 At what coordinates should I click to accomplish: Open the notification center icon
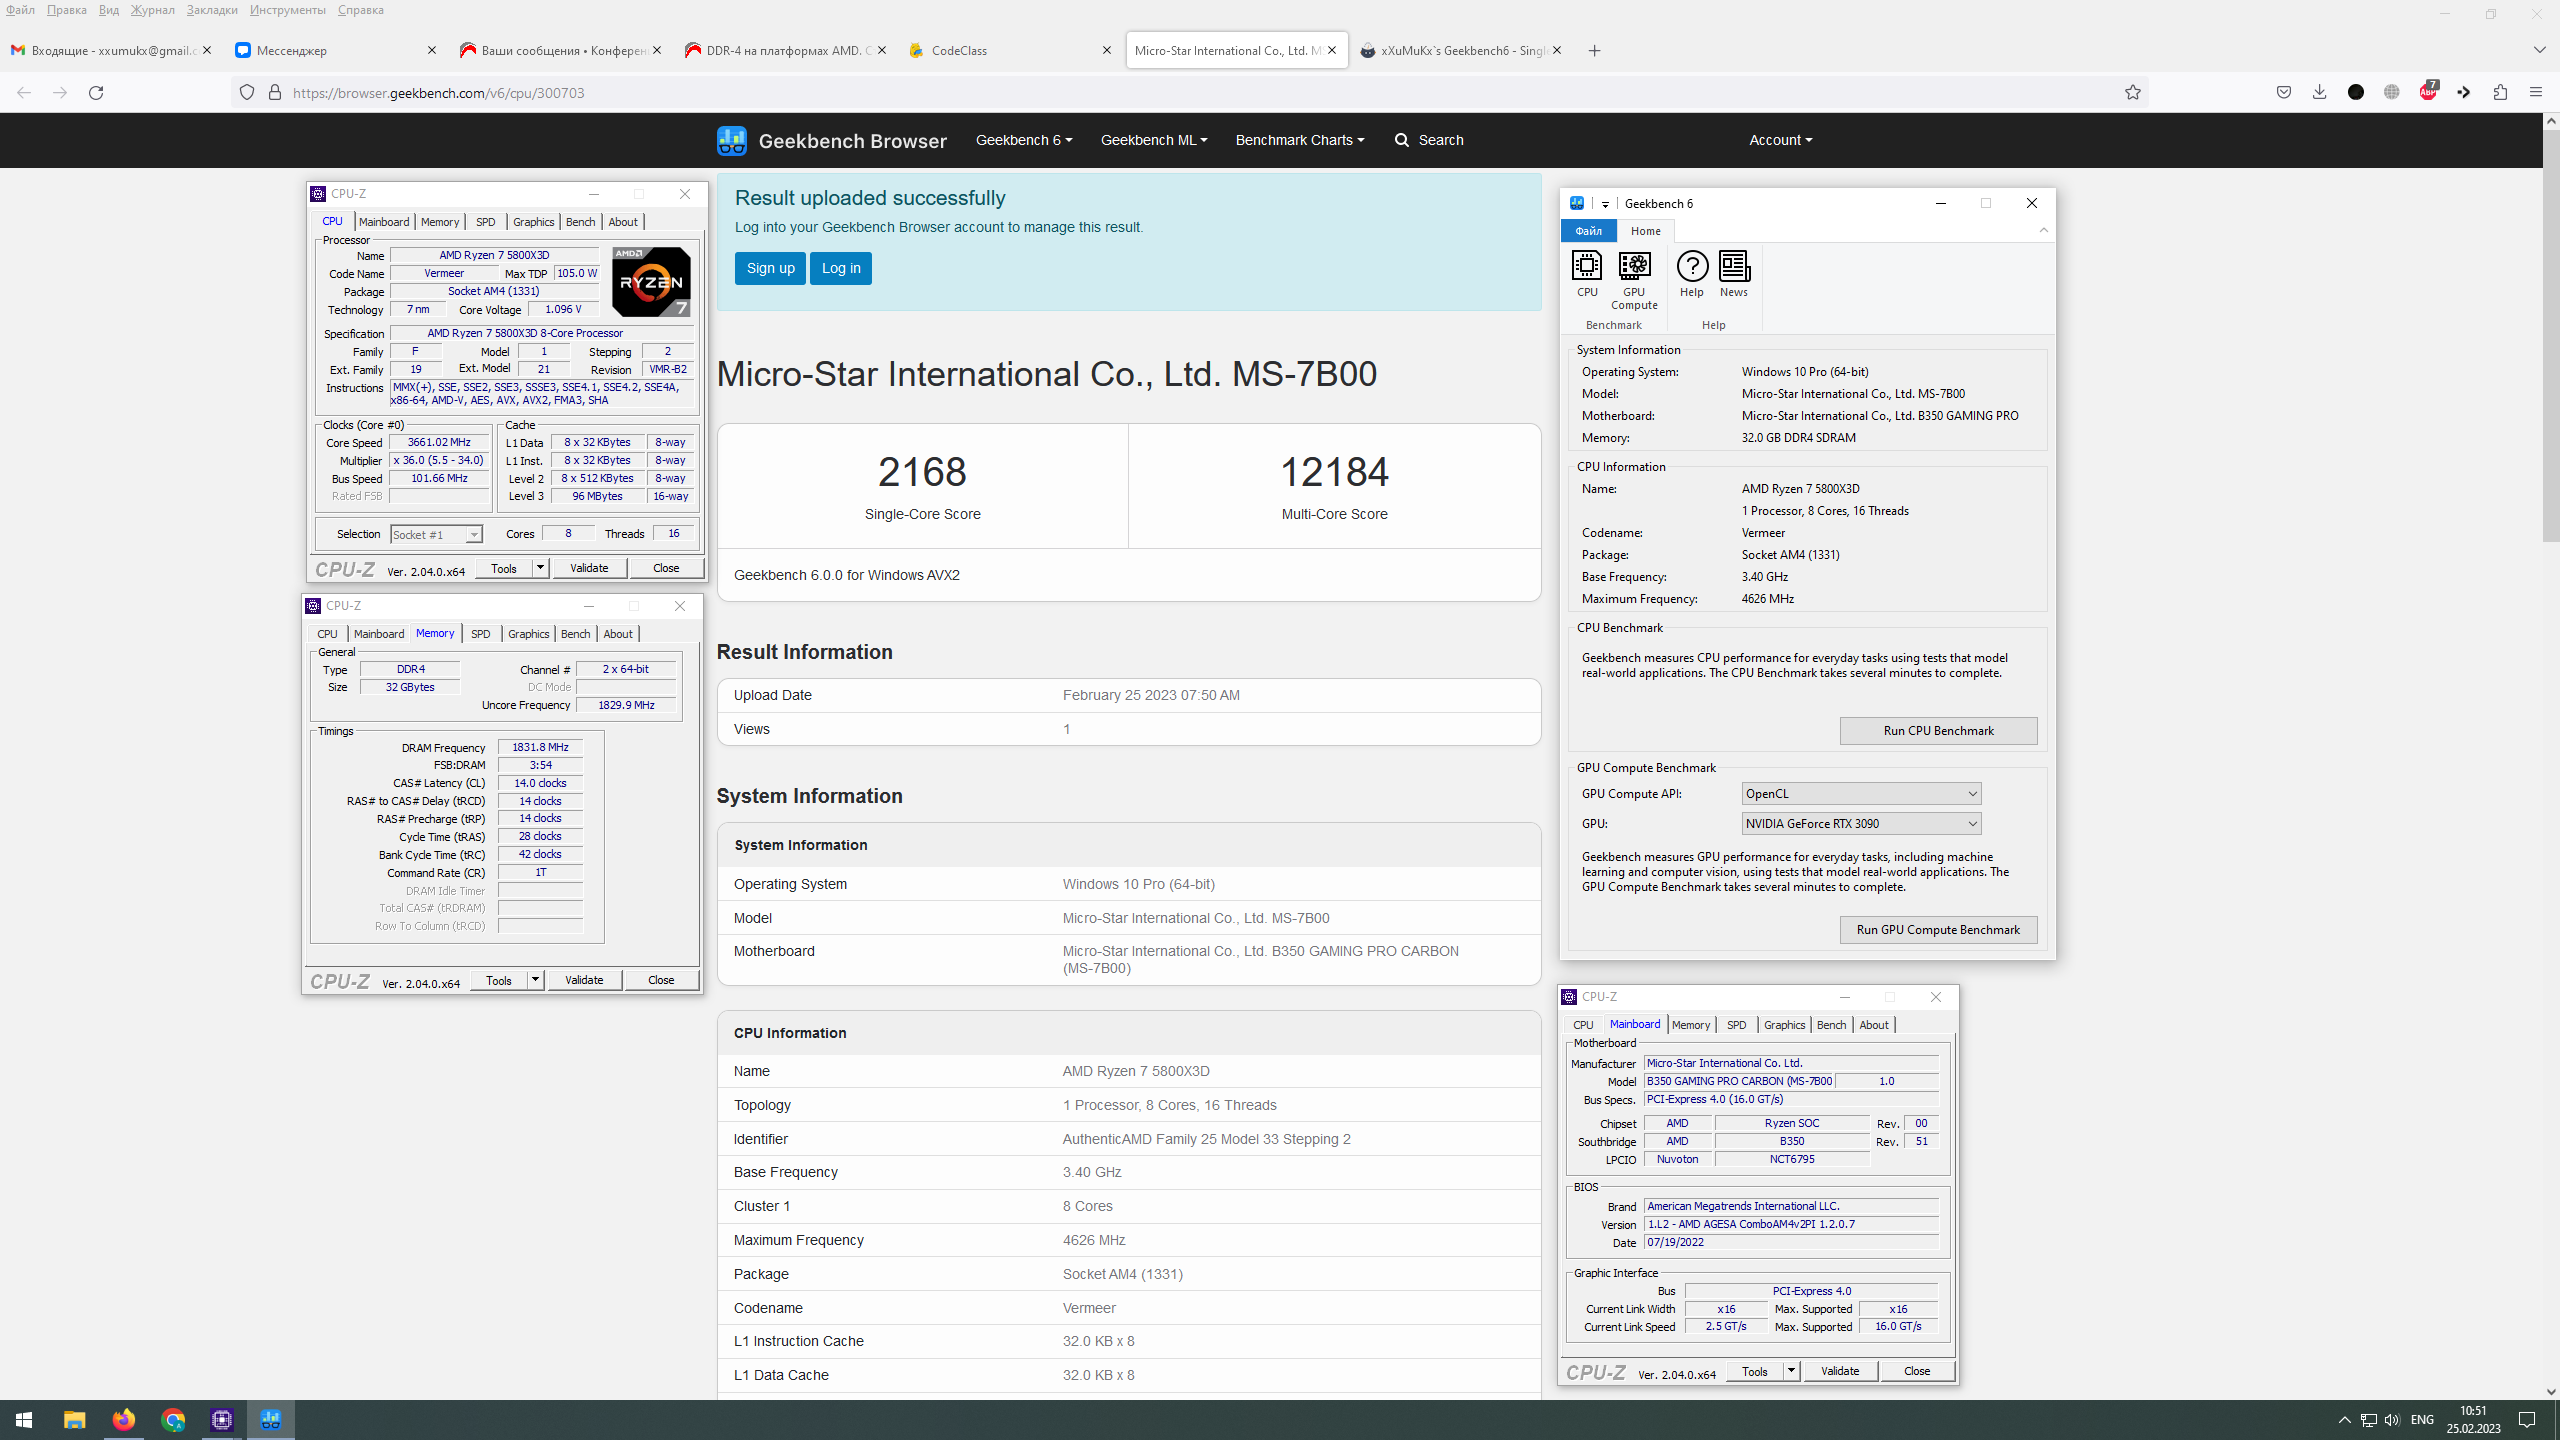pos(2527,1420)
